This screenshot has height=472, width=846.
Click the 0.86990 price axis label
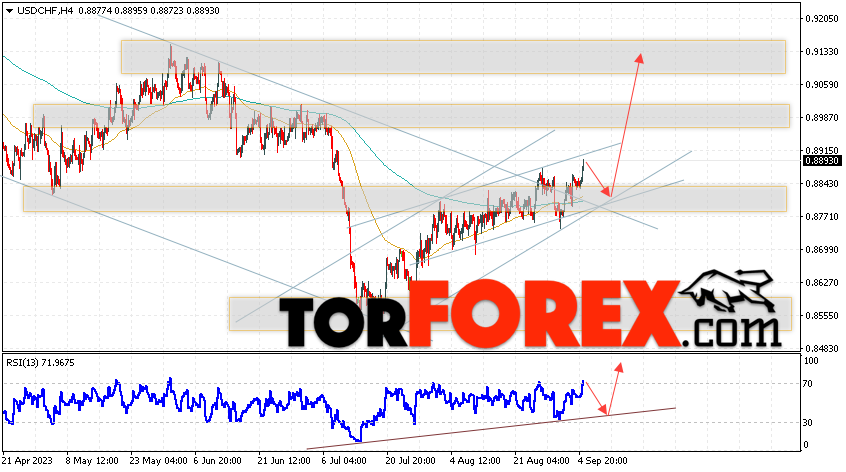pos(822,250)
